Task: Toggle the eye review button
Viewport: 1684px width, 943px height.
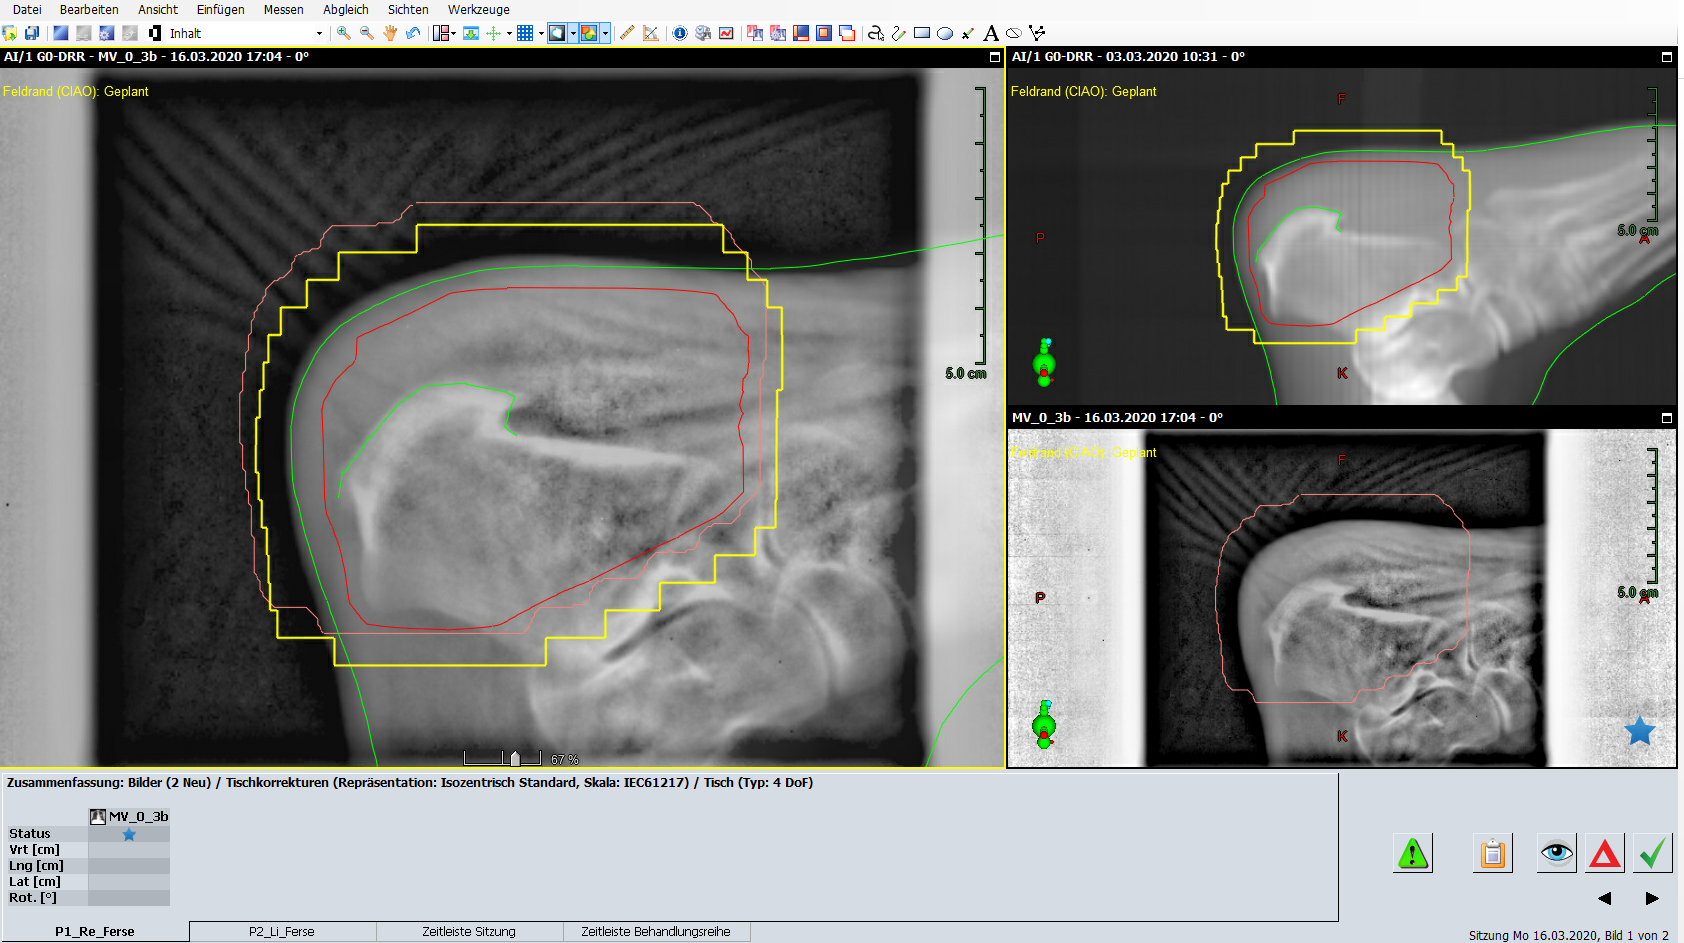Action: 1556,853
